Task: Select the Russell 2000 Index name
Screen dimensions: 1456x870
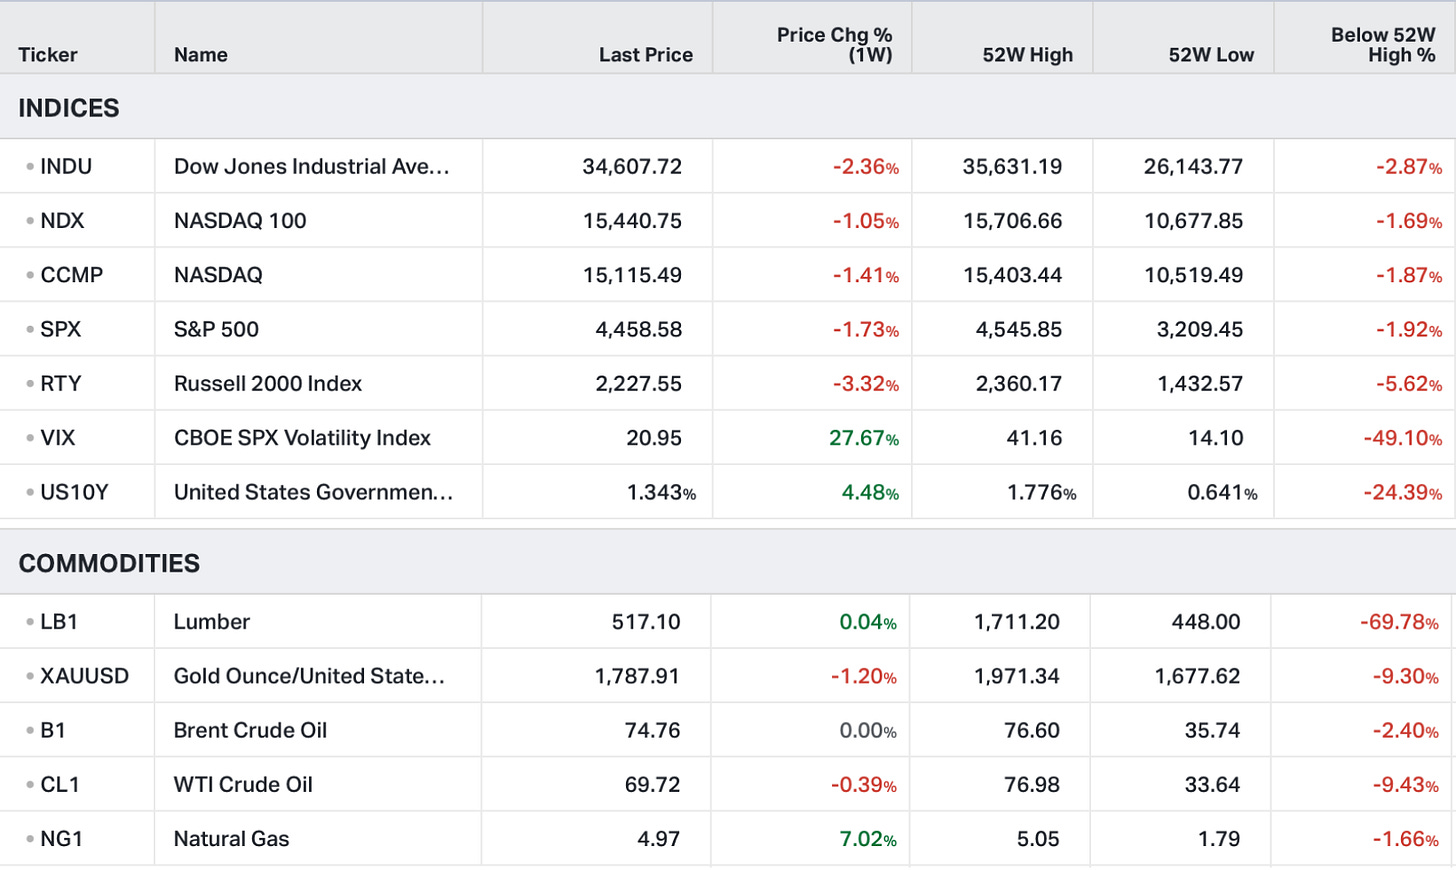Action: (268, 383)
